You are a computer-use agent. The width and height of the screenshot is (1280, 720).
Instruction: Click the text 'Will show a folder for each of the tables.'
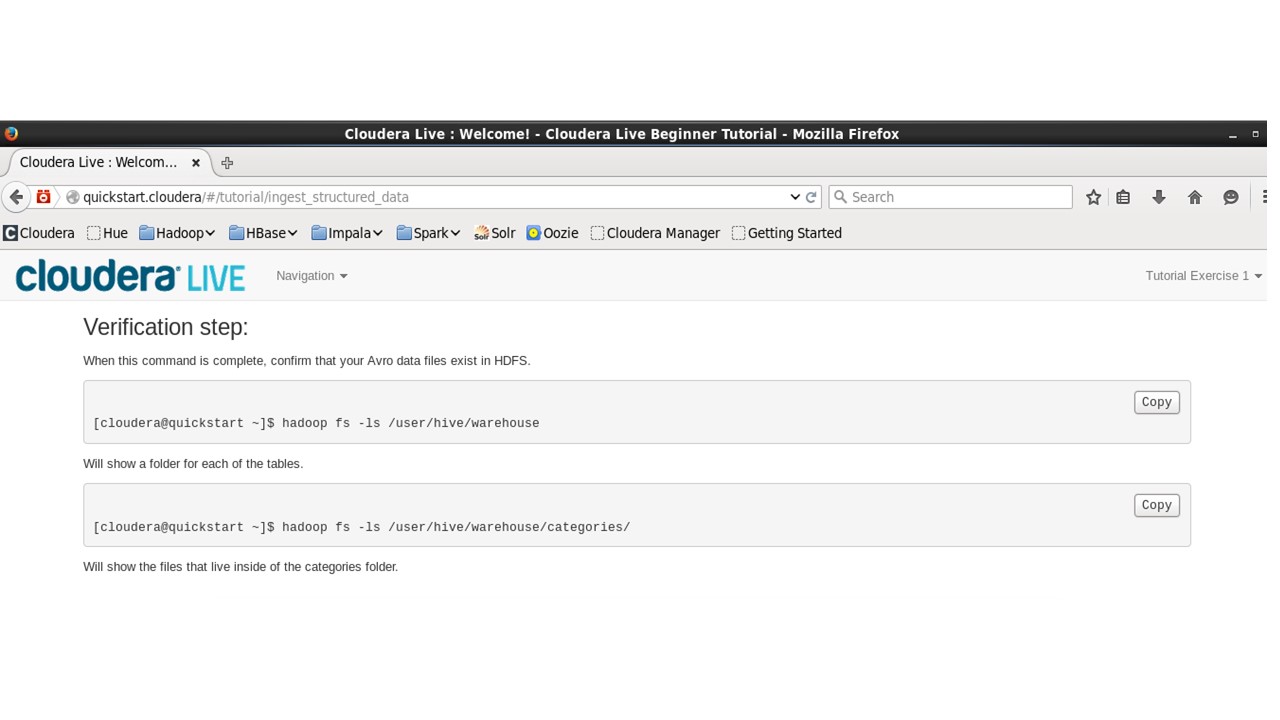coord(193,464)
